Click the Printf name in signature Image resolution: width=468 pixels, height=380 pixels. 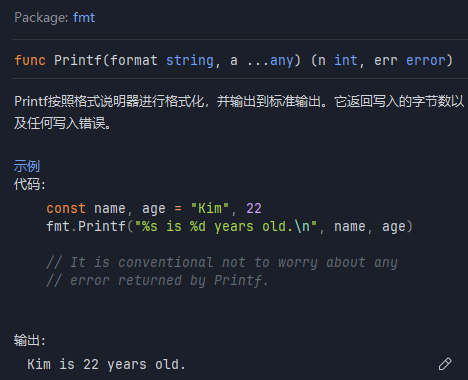pos(78,60)
